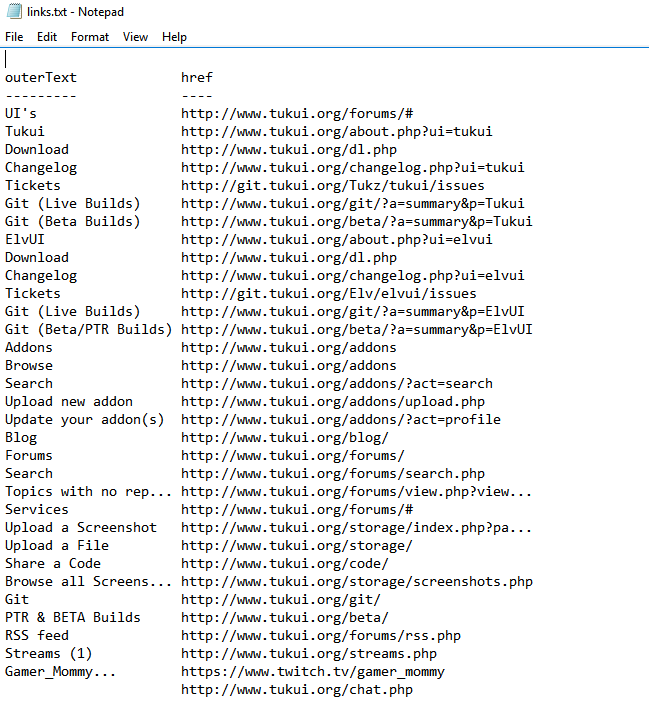This screenshot has height=708, width=649.
Task: Open the View menu
Action: point(135,37)
